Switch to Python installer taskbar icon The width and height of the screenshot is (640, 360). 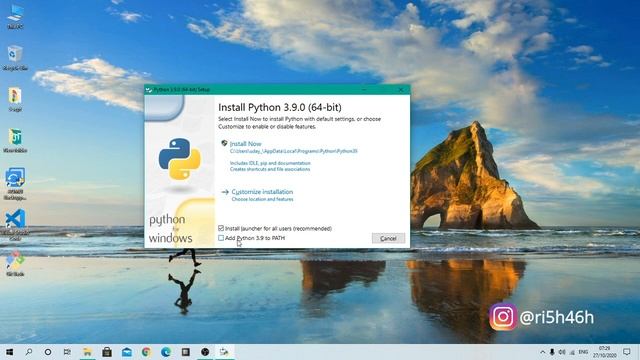coord(224,352)
